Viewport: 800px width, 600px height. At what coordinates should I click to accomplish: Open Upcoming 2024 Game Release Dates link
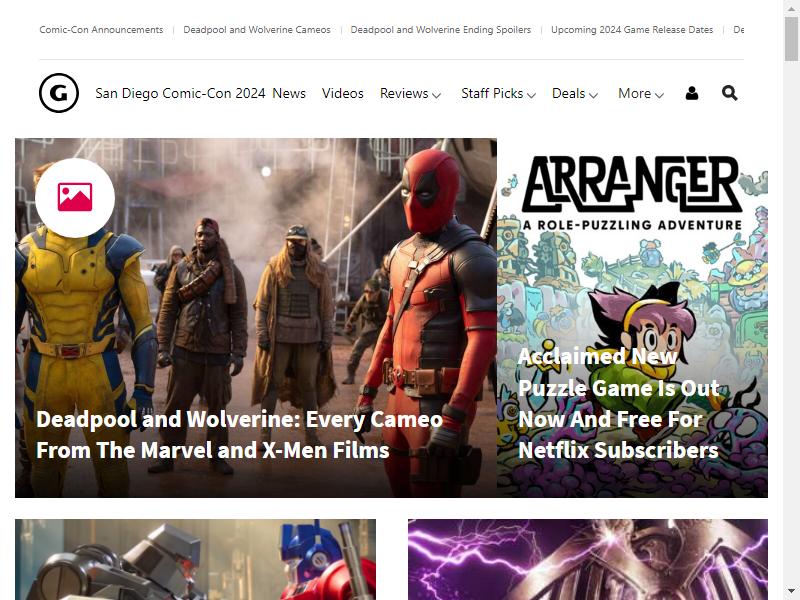(x=632, y=30)
